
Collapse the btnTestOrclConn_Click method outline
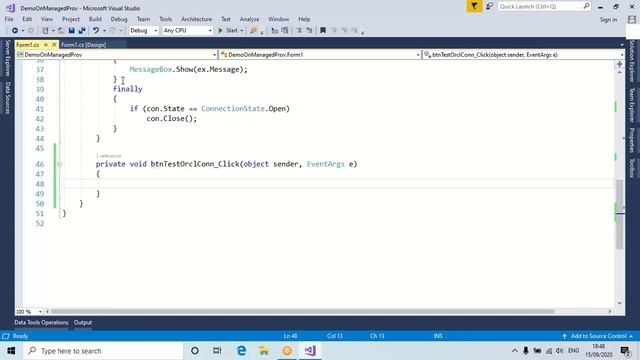point(59,164)
